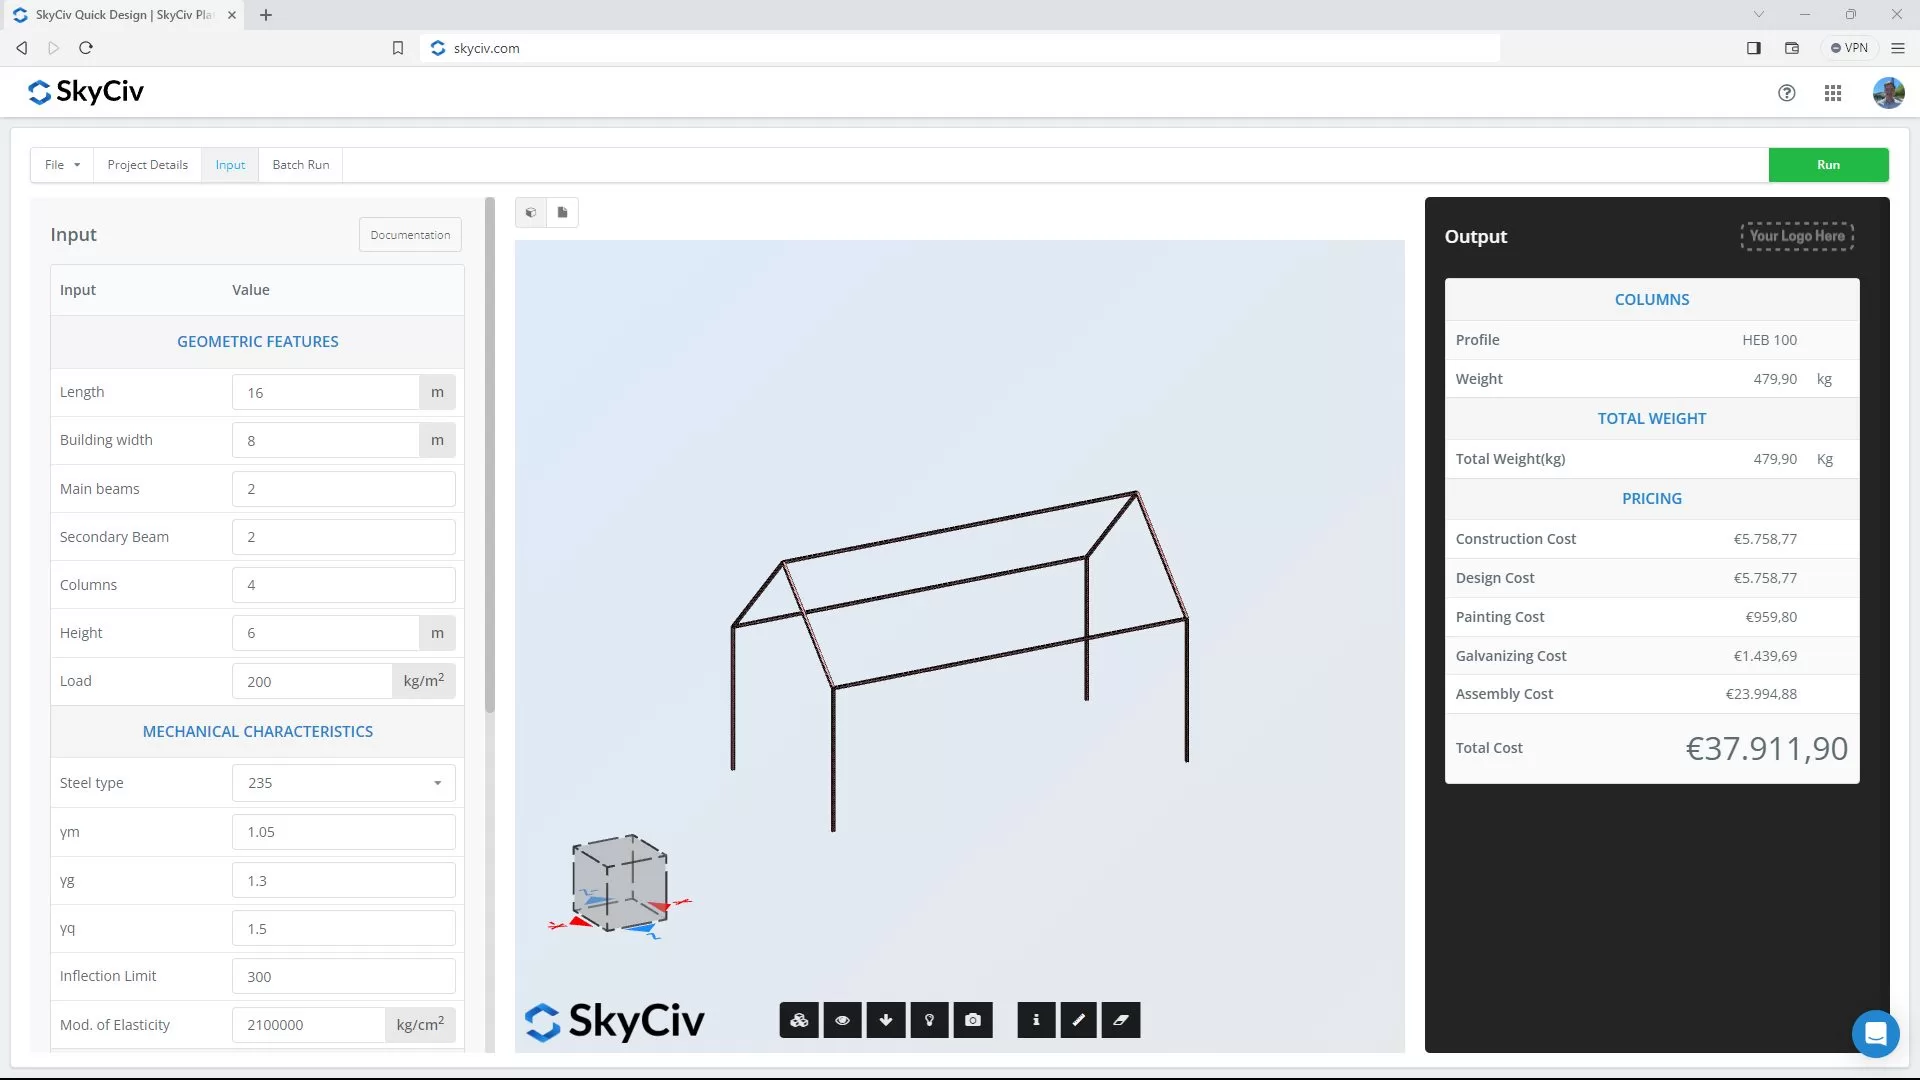The width and height of the screenshot is (1920, 1080).
Task: Click the γm value field
Action: pyautogui.click(x=344, y=832)
